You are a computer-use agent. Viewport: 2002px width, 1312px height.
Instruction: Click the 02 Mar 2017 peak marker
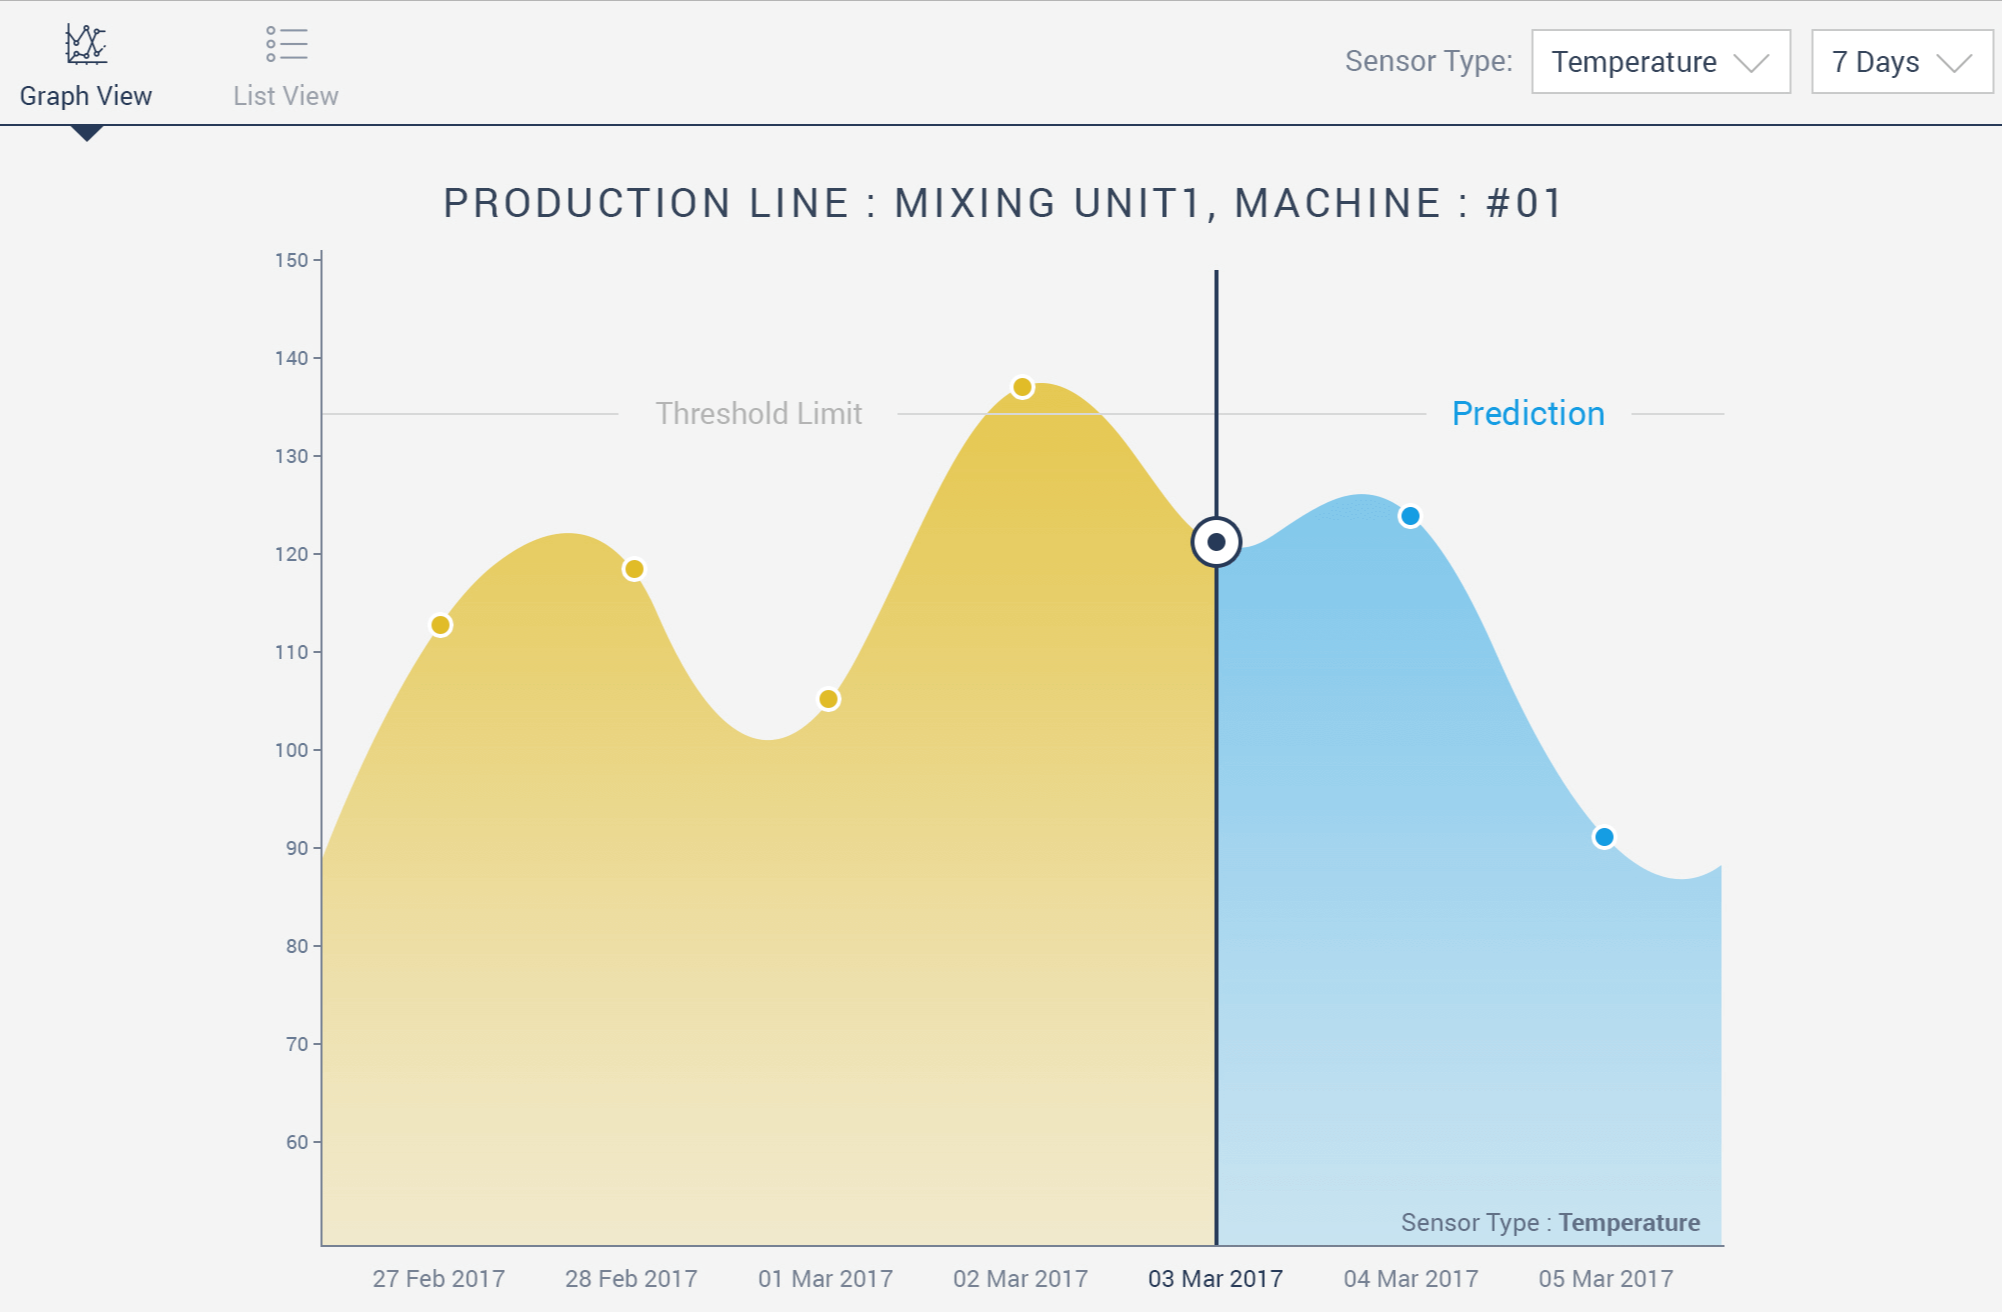point(1022,387)
